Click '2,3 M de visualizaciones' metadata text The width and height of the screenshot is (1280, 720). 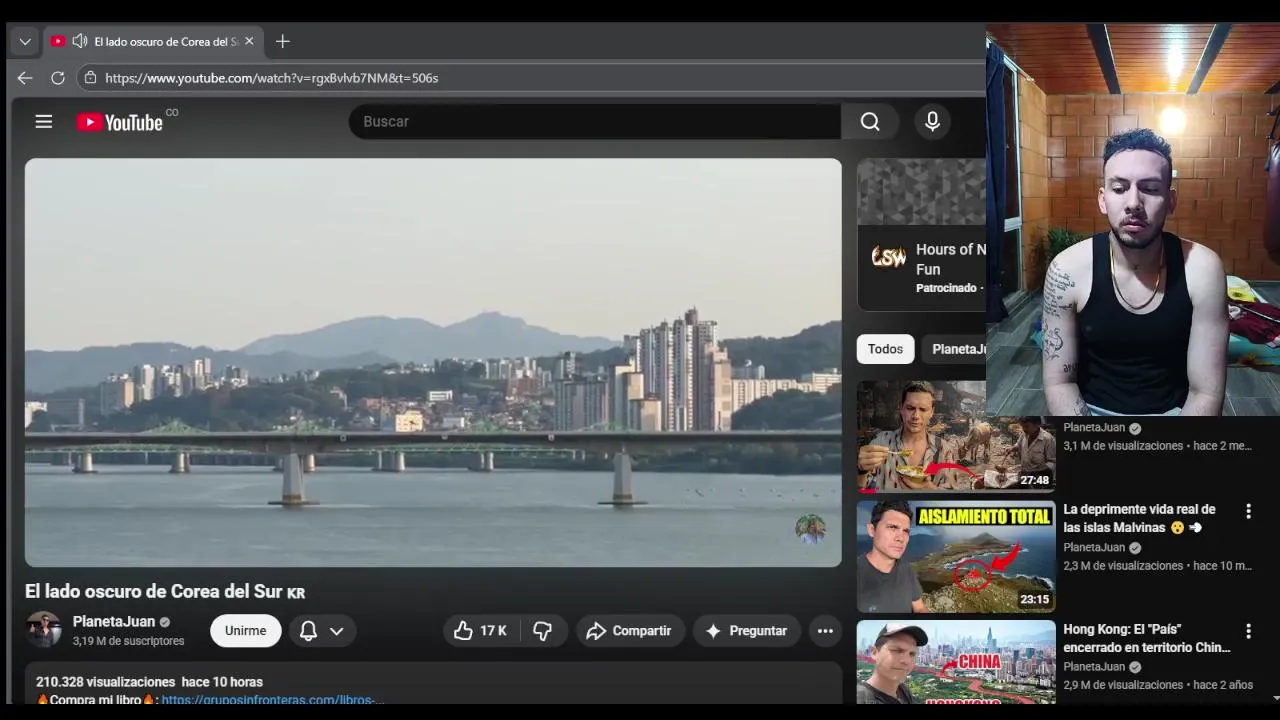coord(1123,566)
